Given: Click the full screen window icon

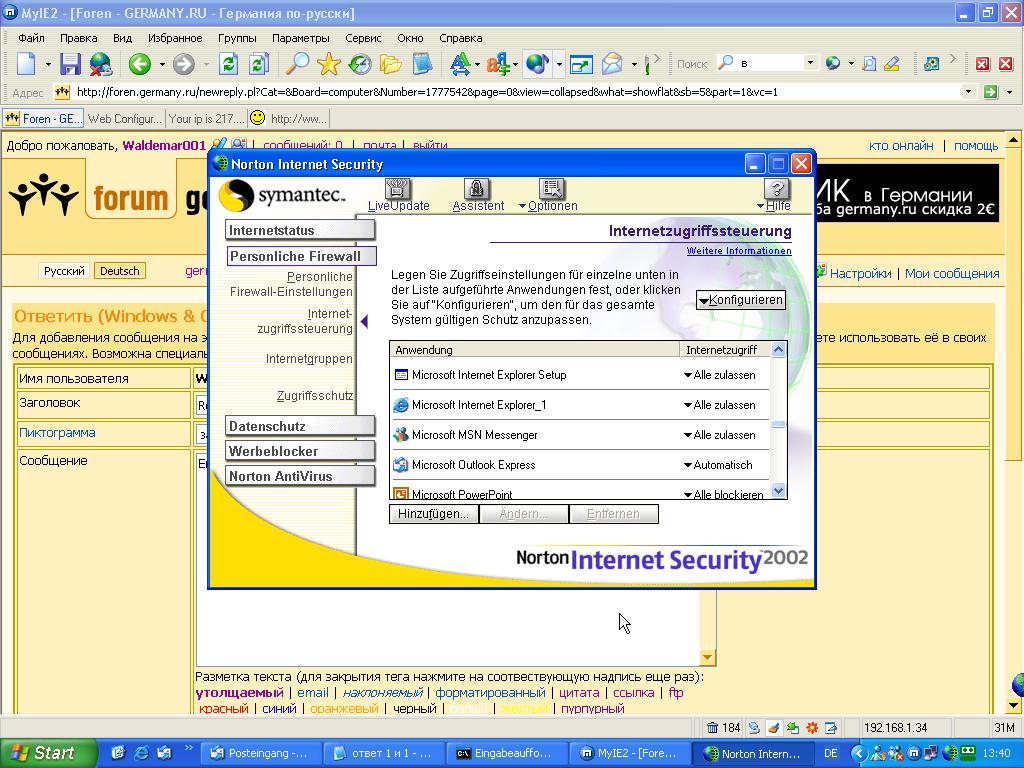Looking at the screenshot, I should point(581,64).
